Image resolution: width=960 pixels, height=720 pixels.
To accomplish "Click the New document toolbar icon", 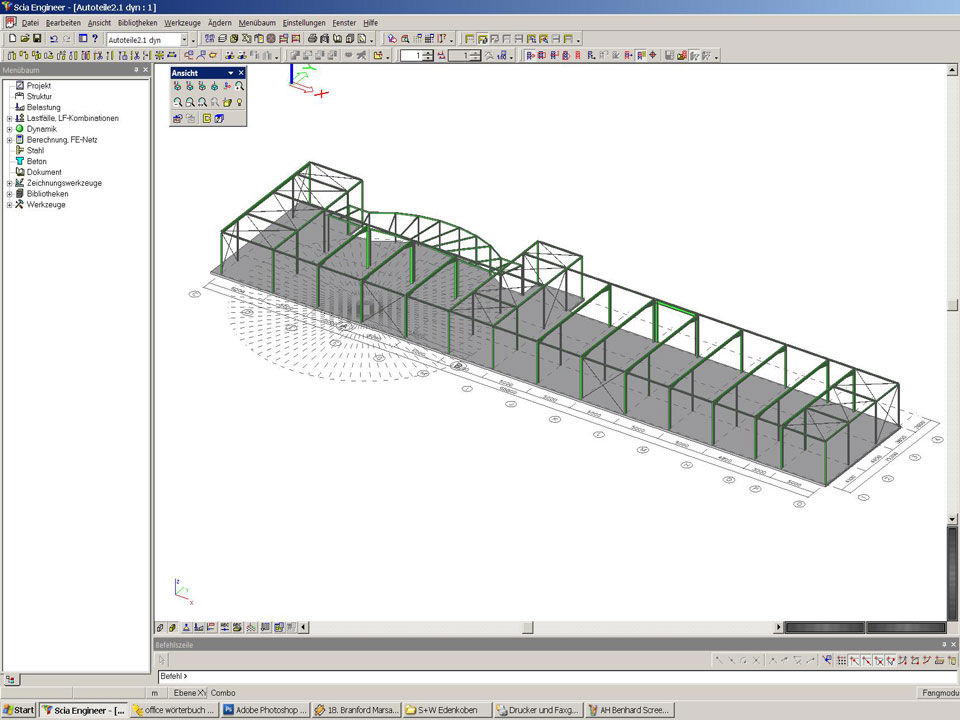I will coord(12,39).
